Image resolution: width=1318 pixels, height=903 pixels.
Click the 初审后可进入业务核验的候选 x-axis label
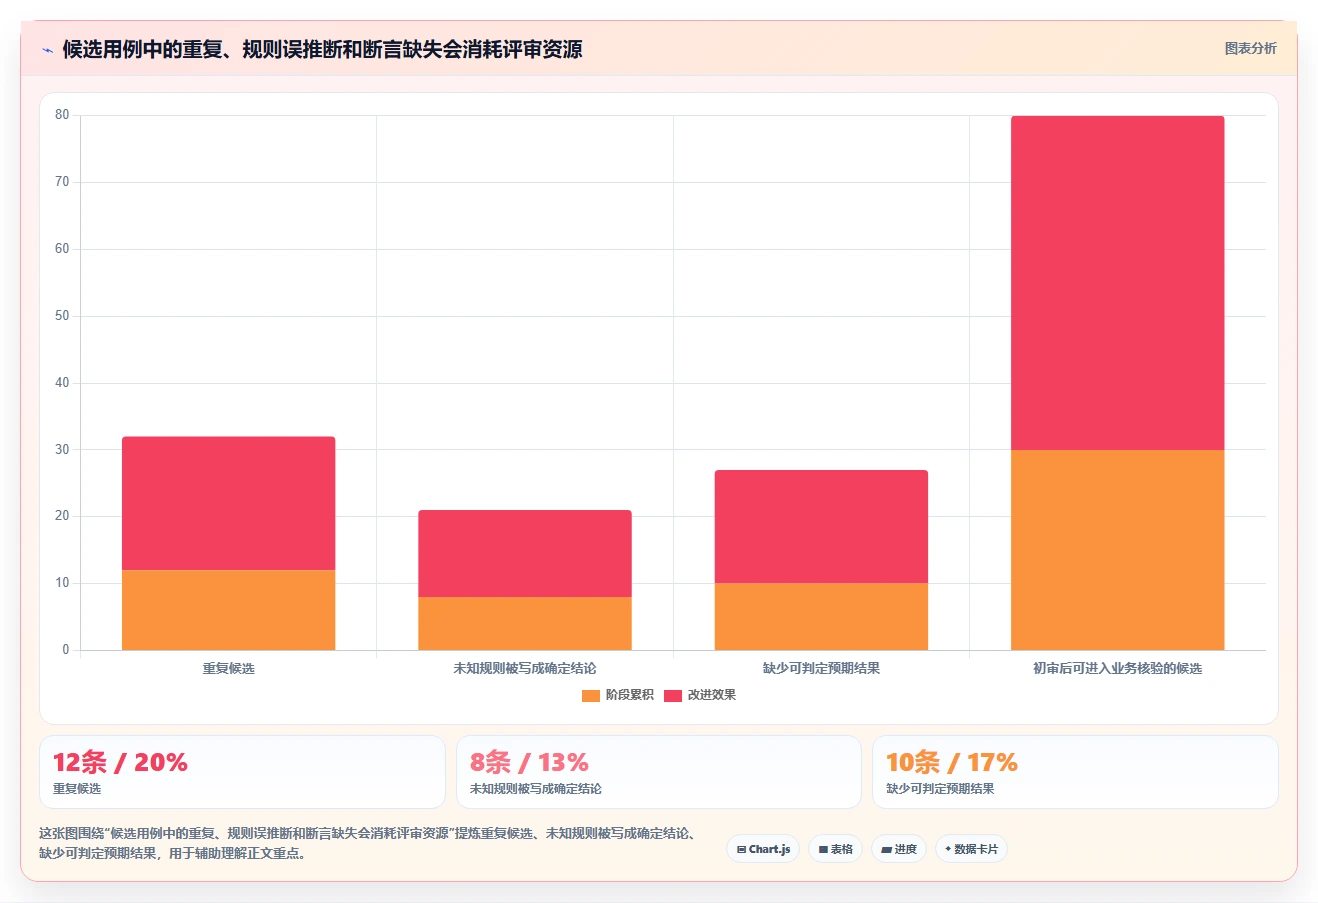1117,668
